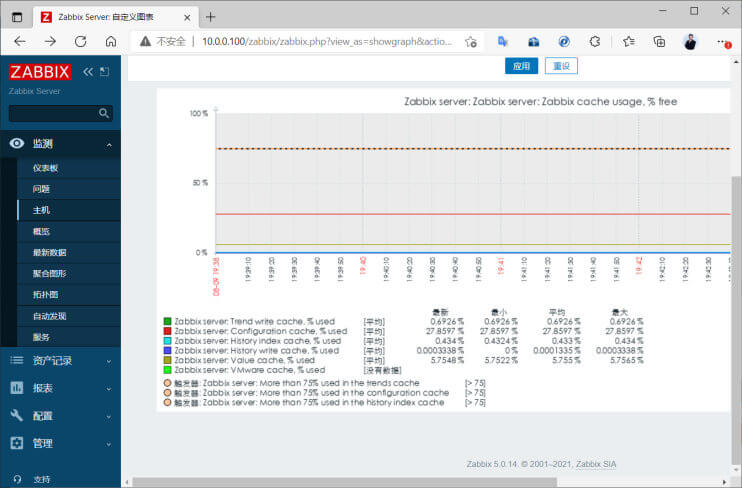Open 服务 in the monitoring menu
The height and width of the screenshot is (488, 742).
pyautogui.click(x=41, y=337)
